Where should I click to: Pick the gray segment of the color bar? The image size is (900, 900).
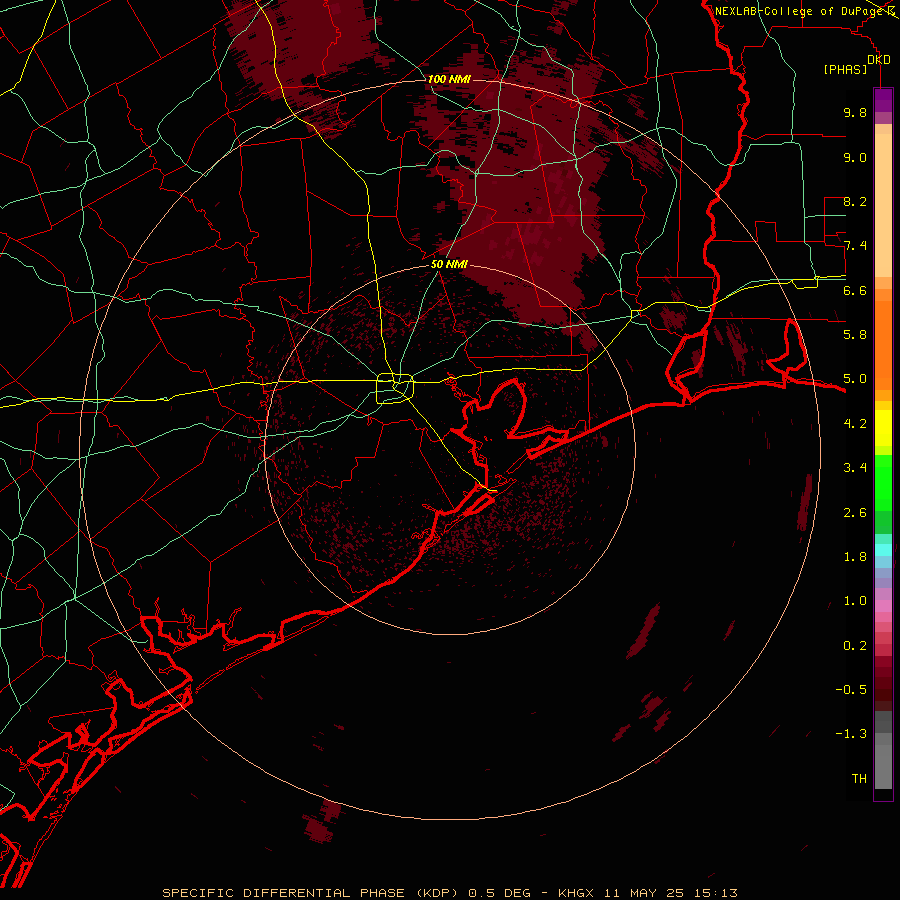tap(883, 751)
